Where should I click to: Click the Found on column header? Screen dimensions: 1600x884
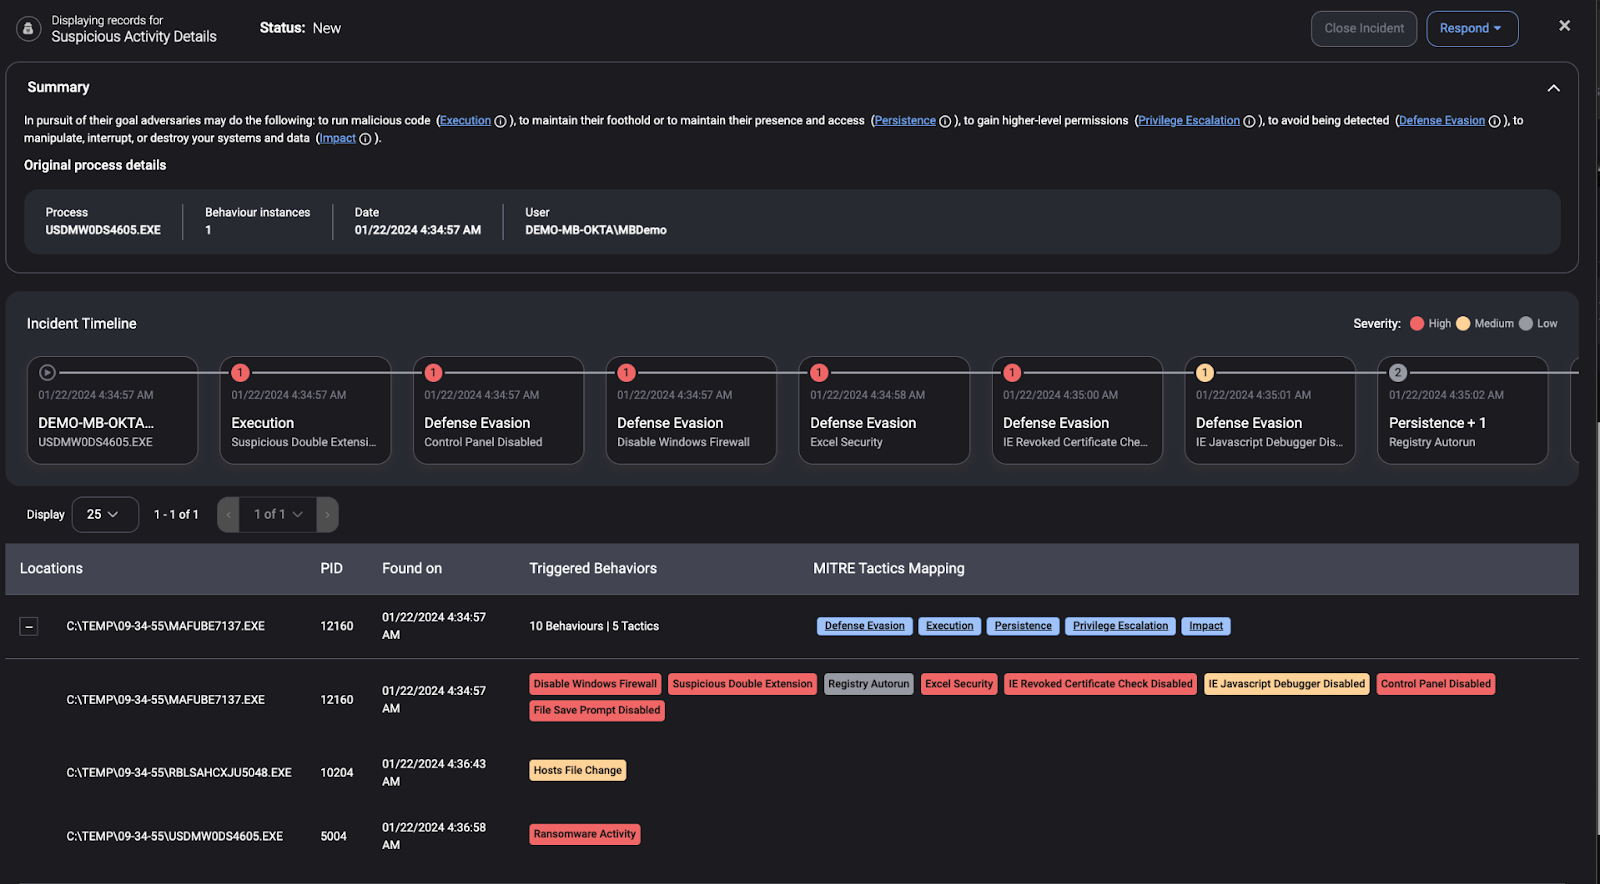point(412,569)
